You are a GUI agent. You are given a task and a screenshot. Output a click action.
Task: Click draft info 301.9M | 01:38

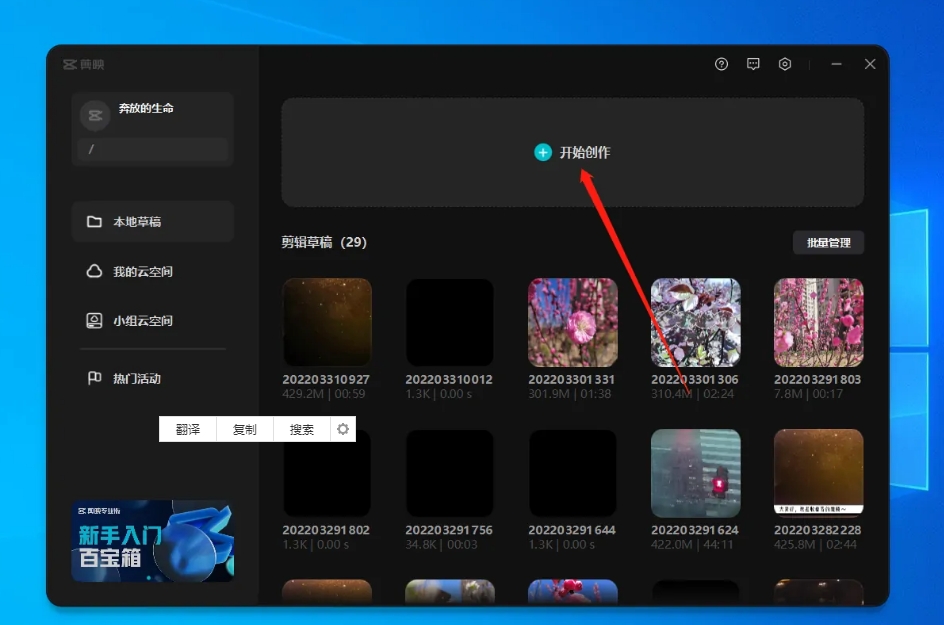coord(570,394)
